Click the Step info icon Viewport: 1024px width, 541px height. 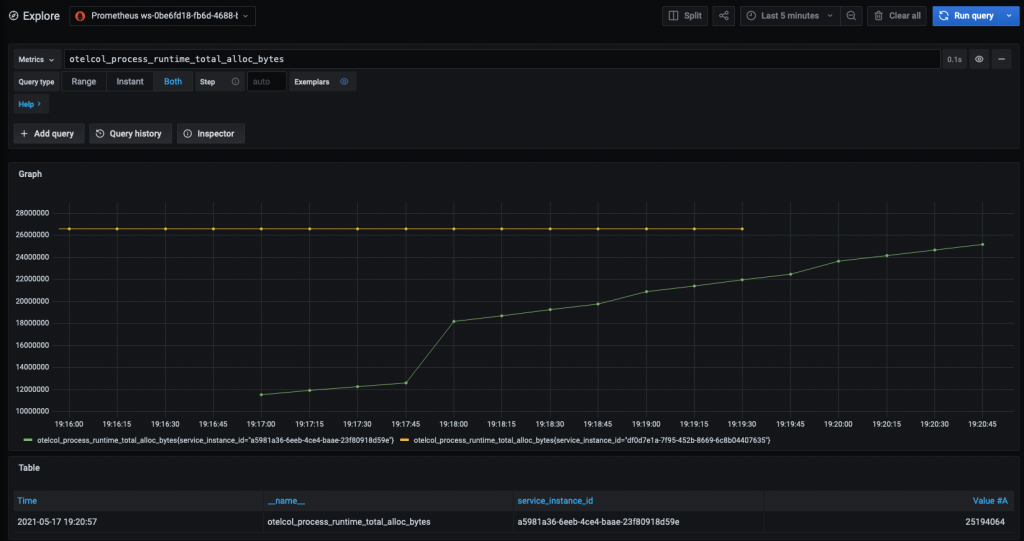tap(235, 82)
